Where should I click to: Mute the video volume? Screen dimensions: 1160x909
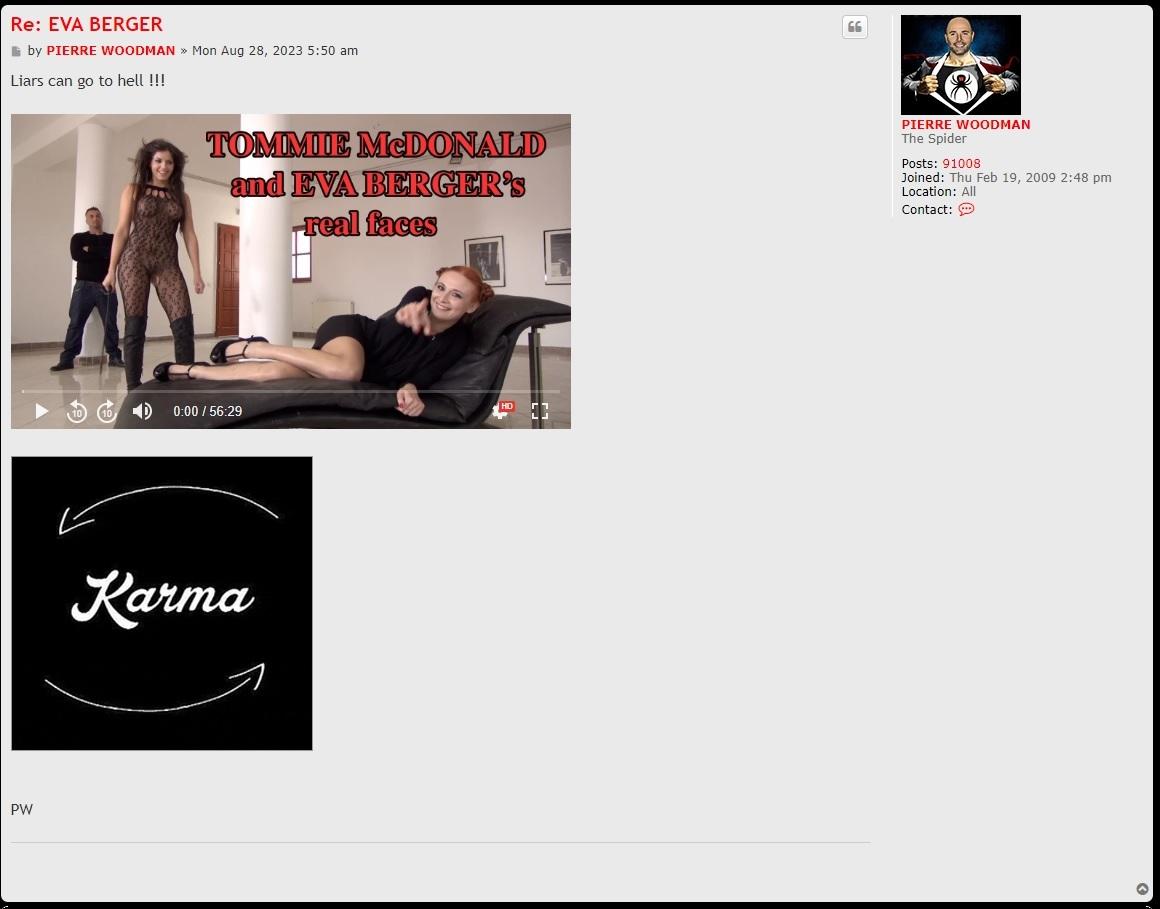[142, 411]
